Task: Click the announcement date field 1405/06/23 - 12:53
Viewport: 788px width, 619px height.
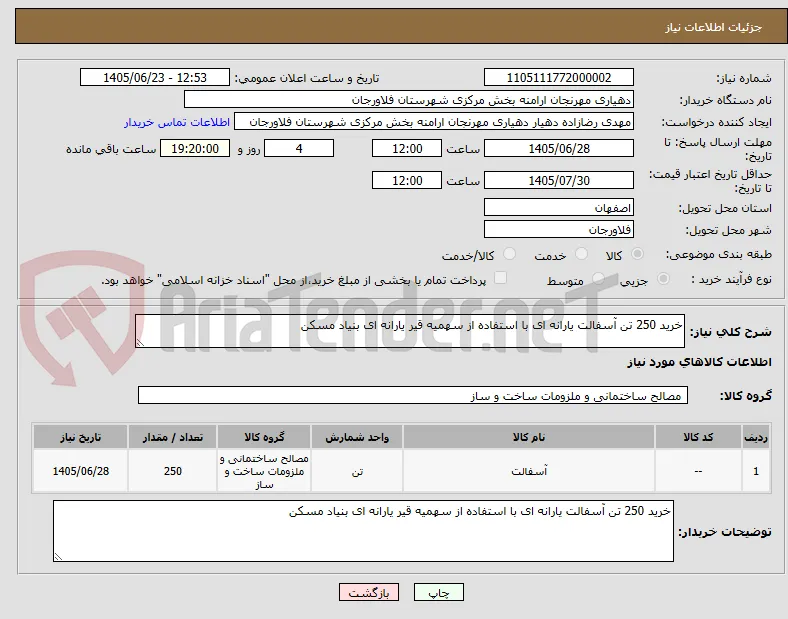Action: 155,77
